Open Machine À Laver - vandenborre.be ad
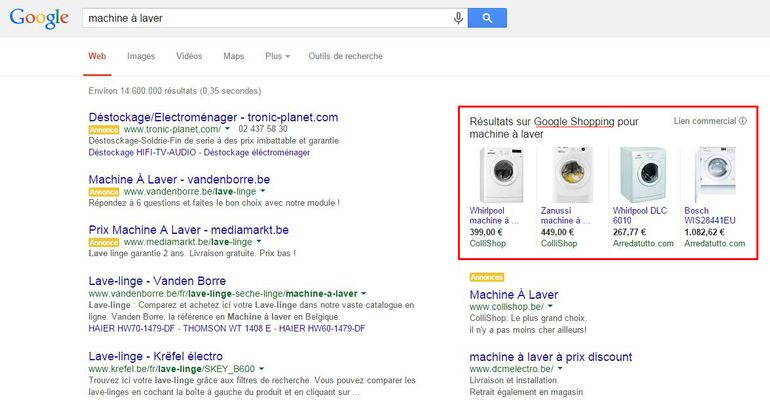Viewport: 770px width, 407px height. pyautogui.click(x=179, y=179)
